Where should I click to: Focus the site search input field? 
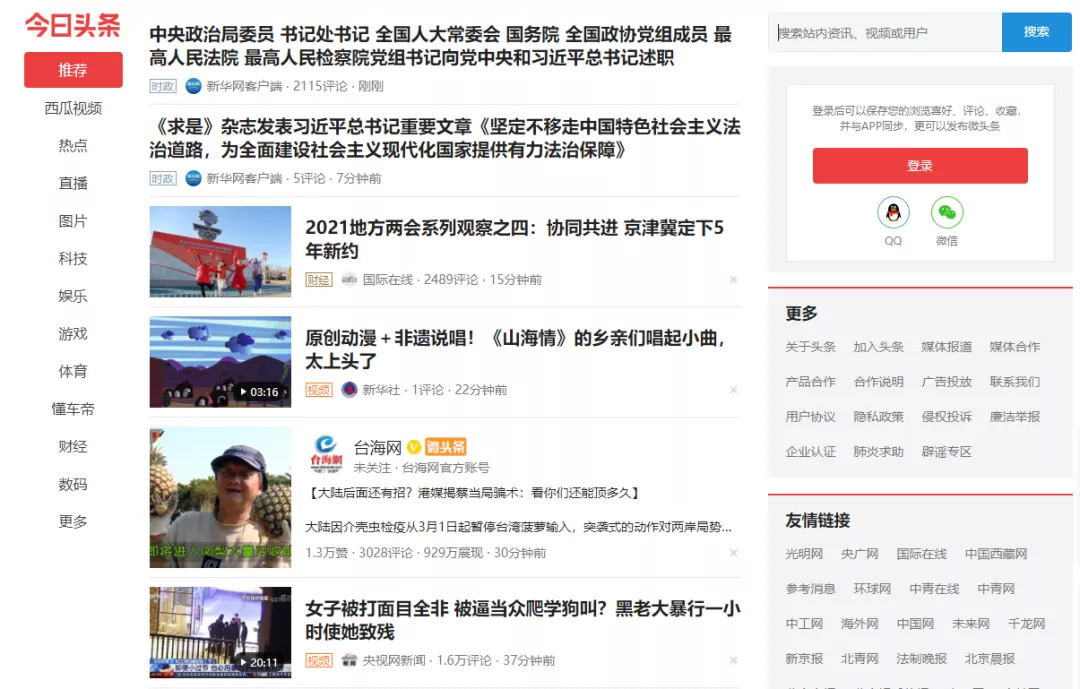(885, 32)
